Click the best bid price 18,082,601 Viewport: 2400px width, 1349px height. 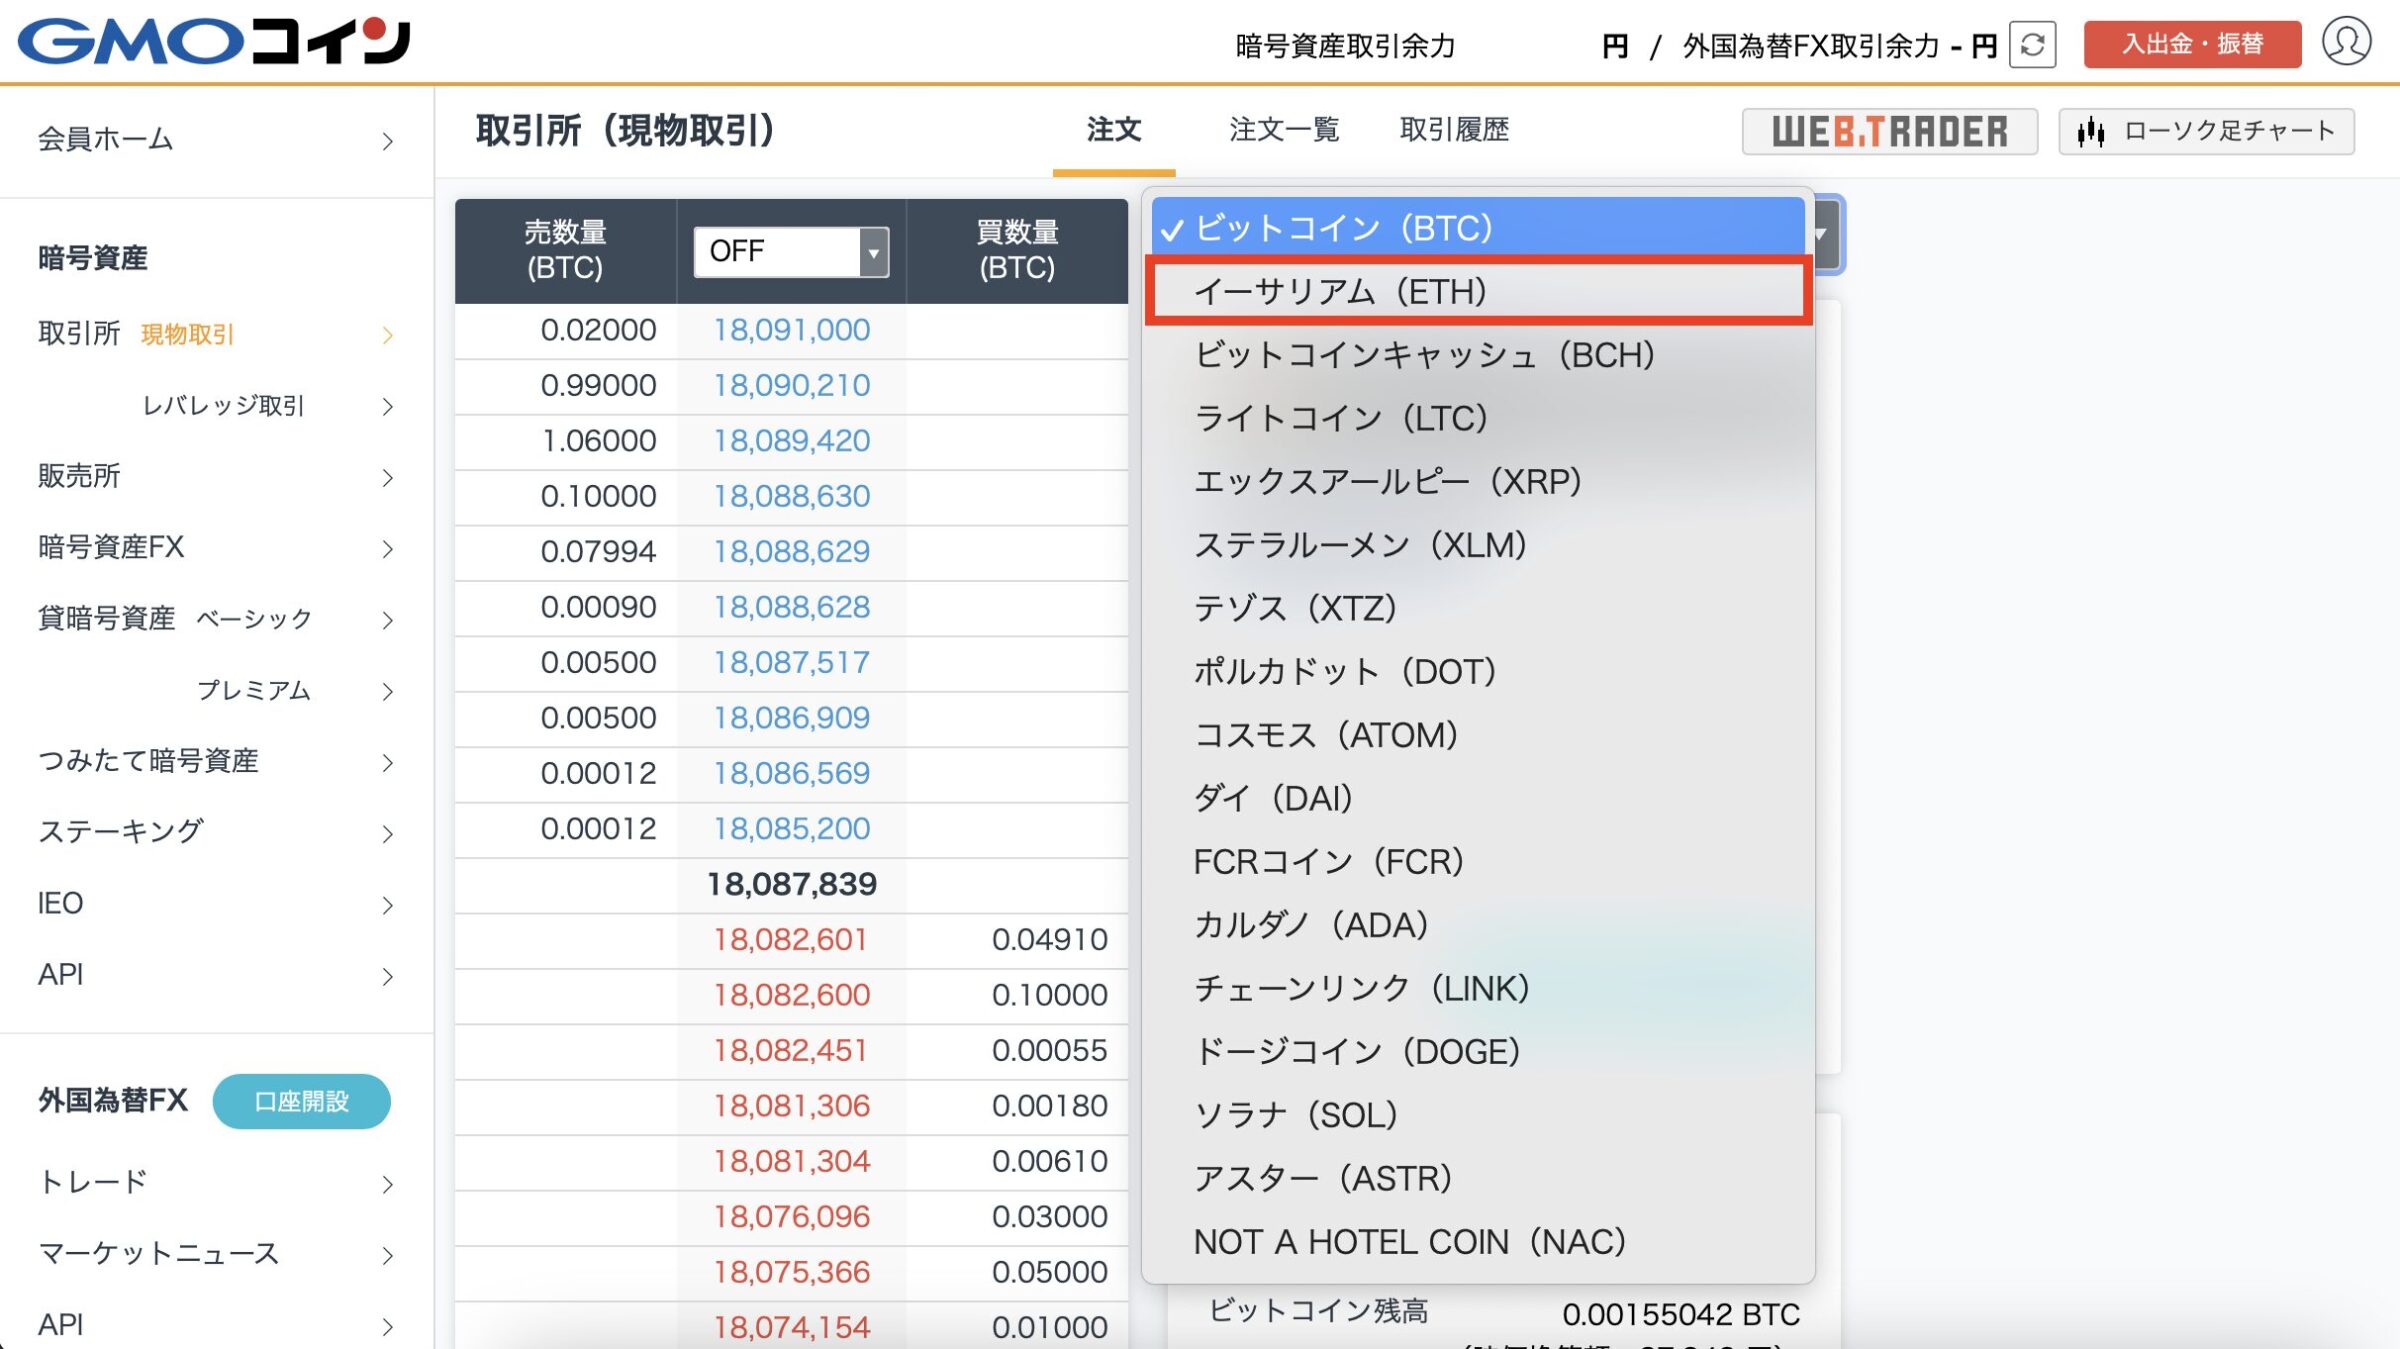(x=791, y=940)
